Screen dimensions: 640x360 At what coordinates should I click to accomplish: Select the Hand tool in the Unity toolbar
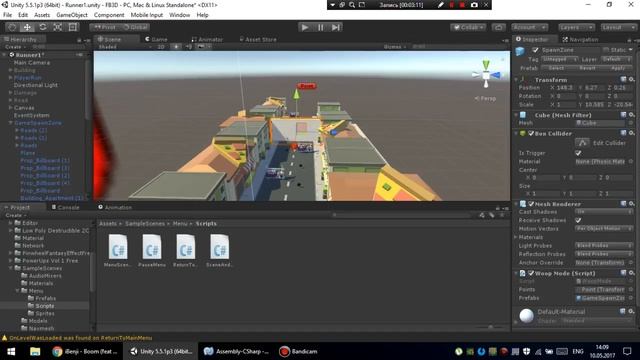(12, 27)
